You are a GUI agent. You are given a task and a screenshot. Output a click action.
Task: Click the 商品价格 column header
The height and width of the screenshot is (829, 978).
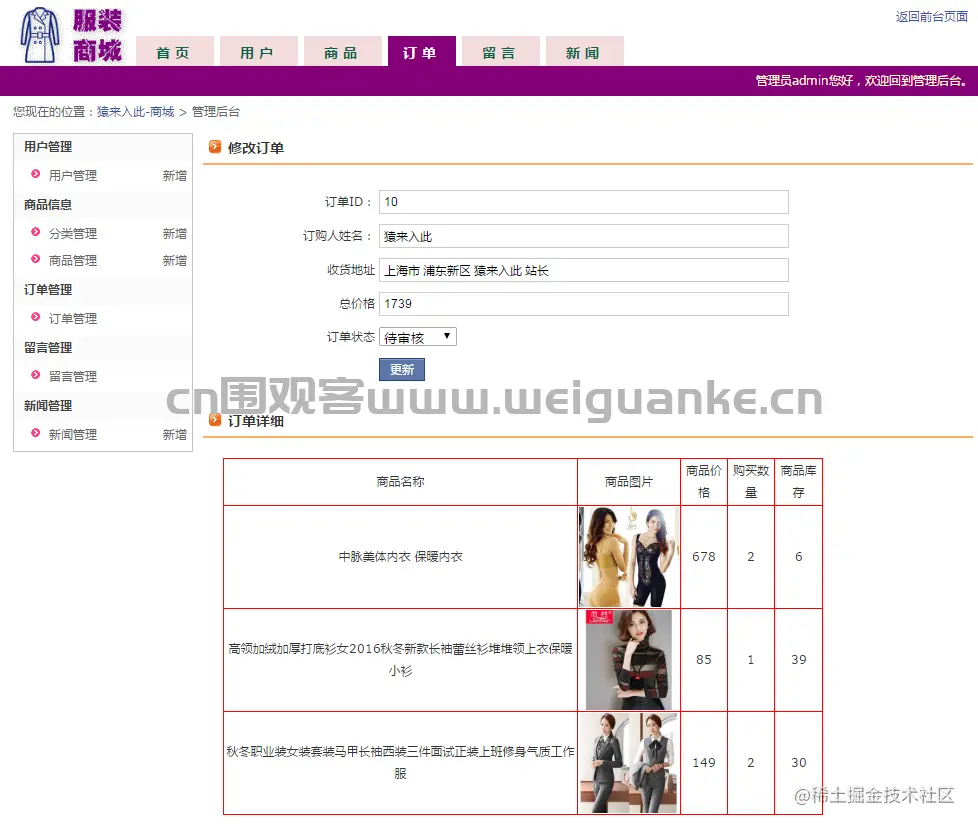tap(704, 482)
